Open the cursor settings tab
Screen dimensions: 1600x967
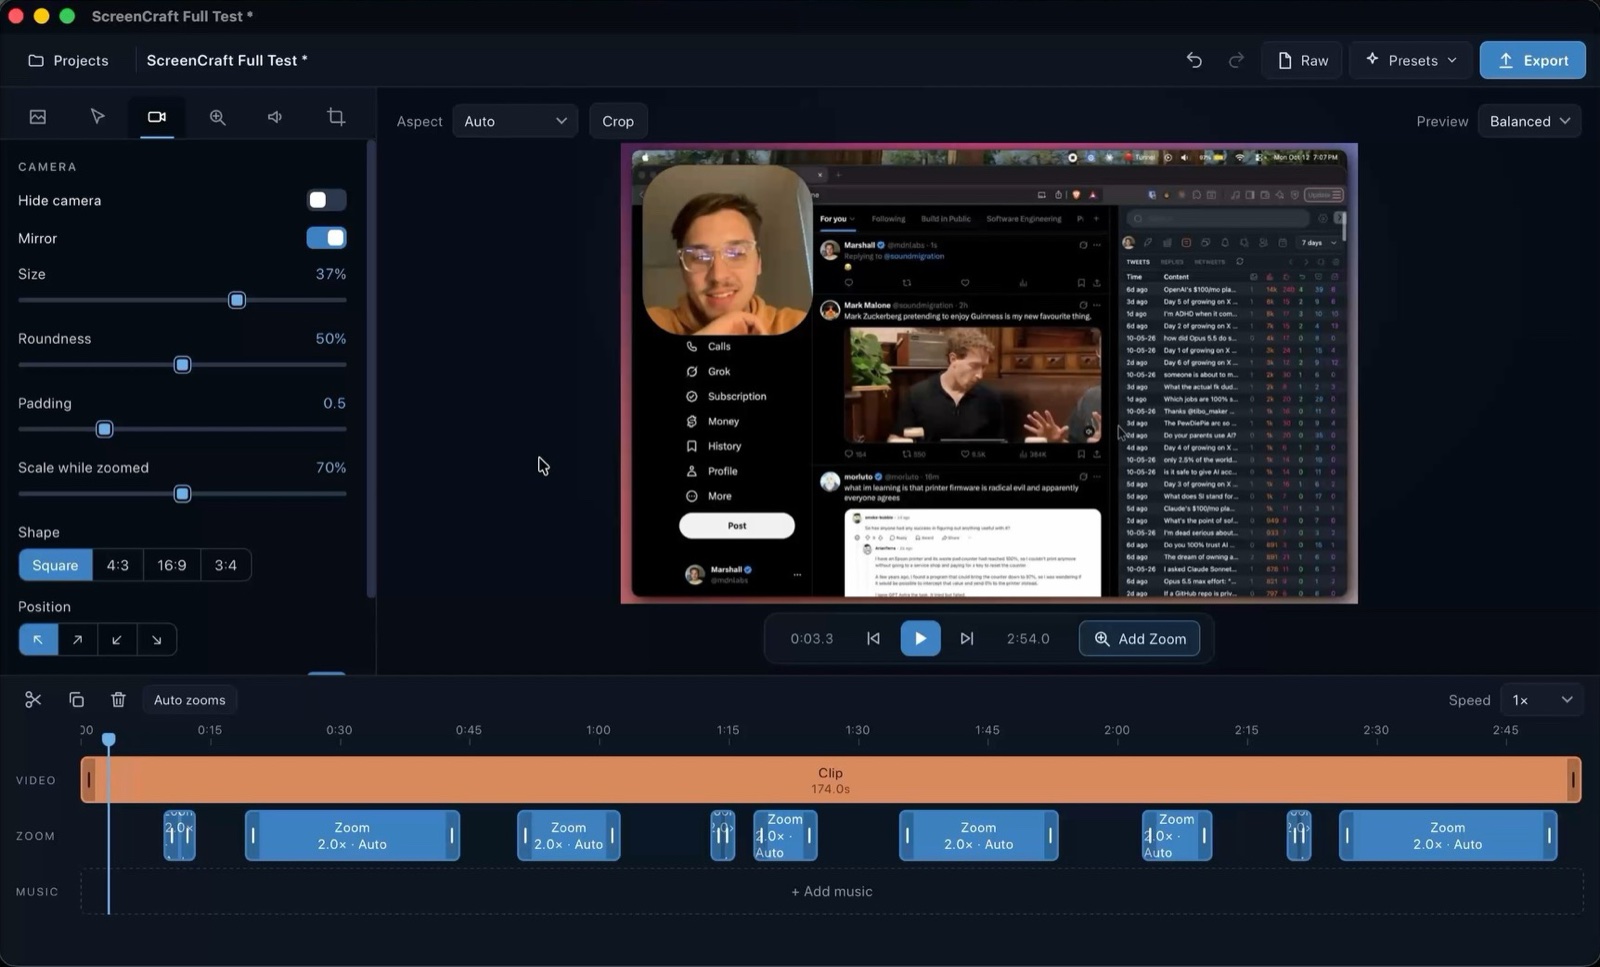pyautogui.click(x=97, y=117)
